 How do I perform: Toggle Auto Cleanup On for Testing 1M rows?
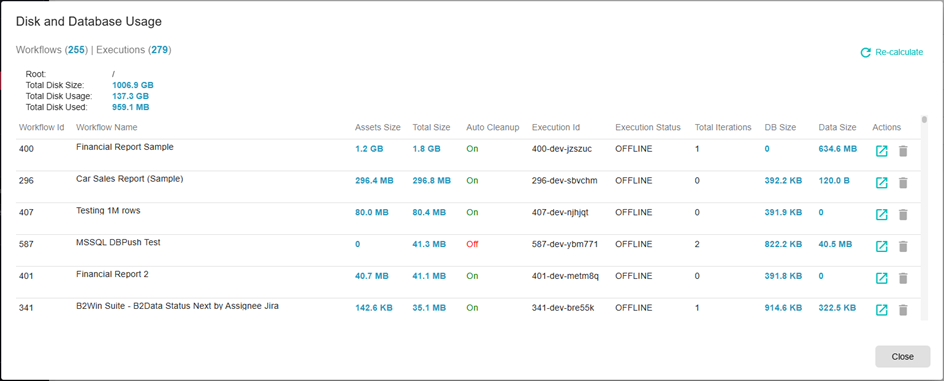[x=472, y=212]
